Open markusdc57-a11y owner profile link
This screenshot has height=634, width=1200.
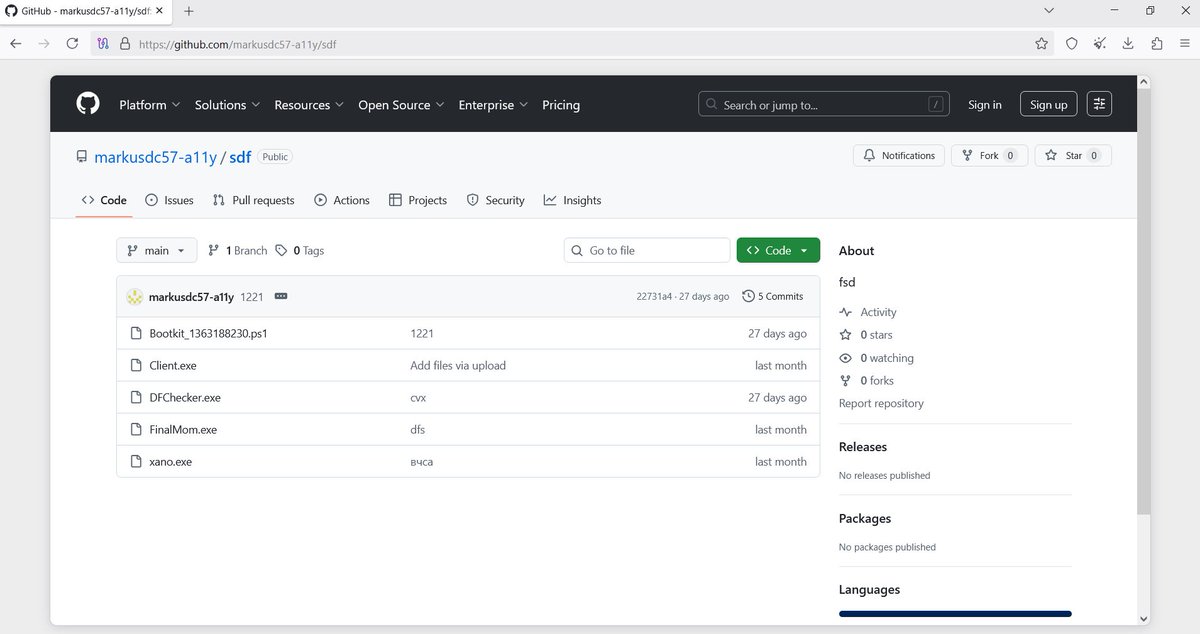click(x=155, y=157)
